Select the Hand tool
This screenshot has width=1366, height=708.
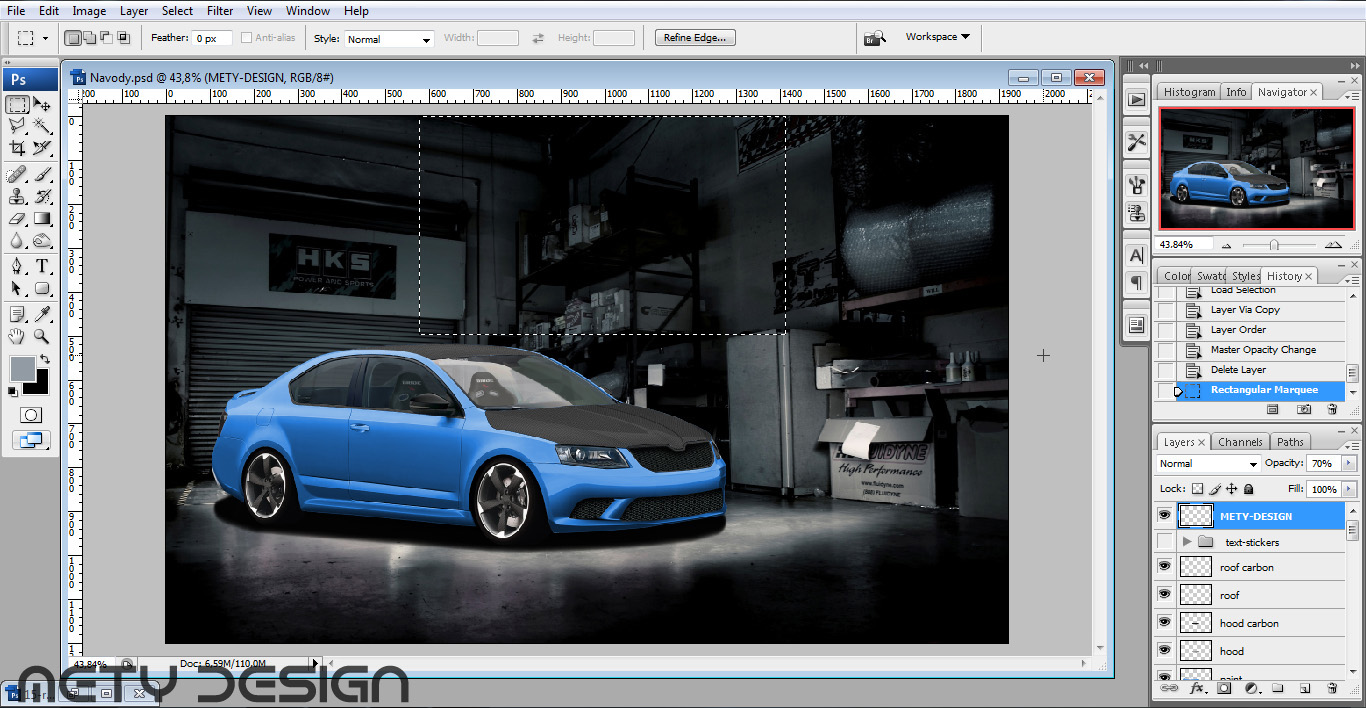[x=18, y=337]
